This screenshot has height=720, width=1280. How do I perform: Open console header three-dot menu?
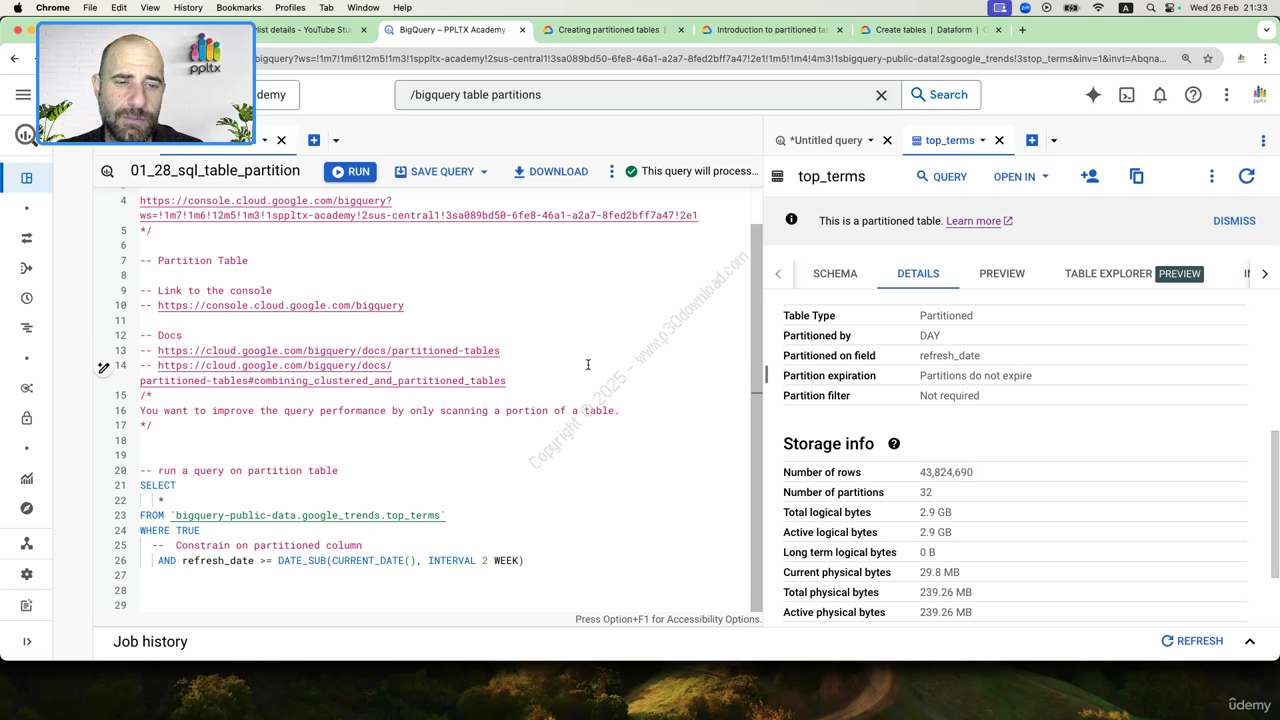1227,95
